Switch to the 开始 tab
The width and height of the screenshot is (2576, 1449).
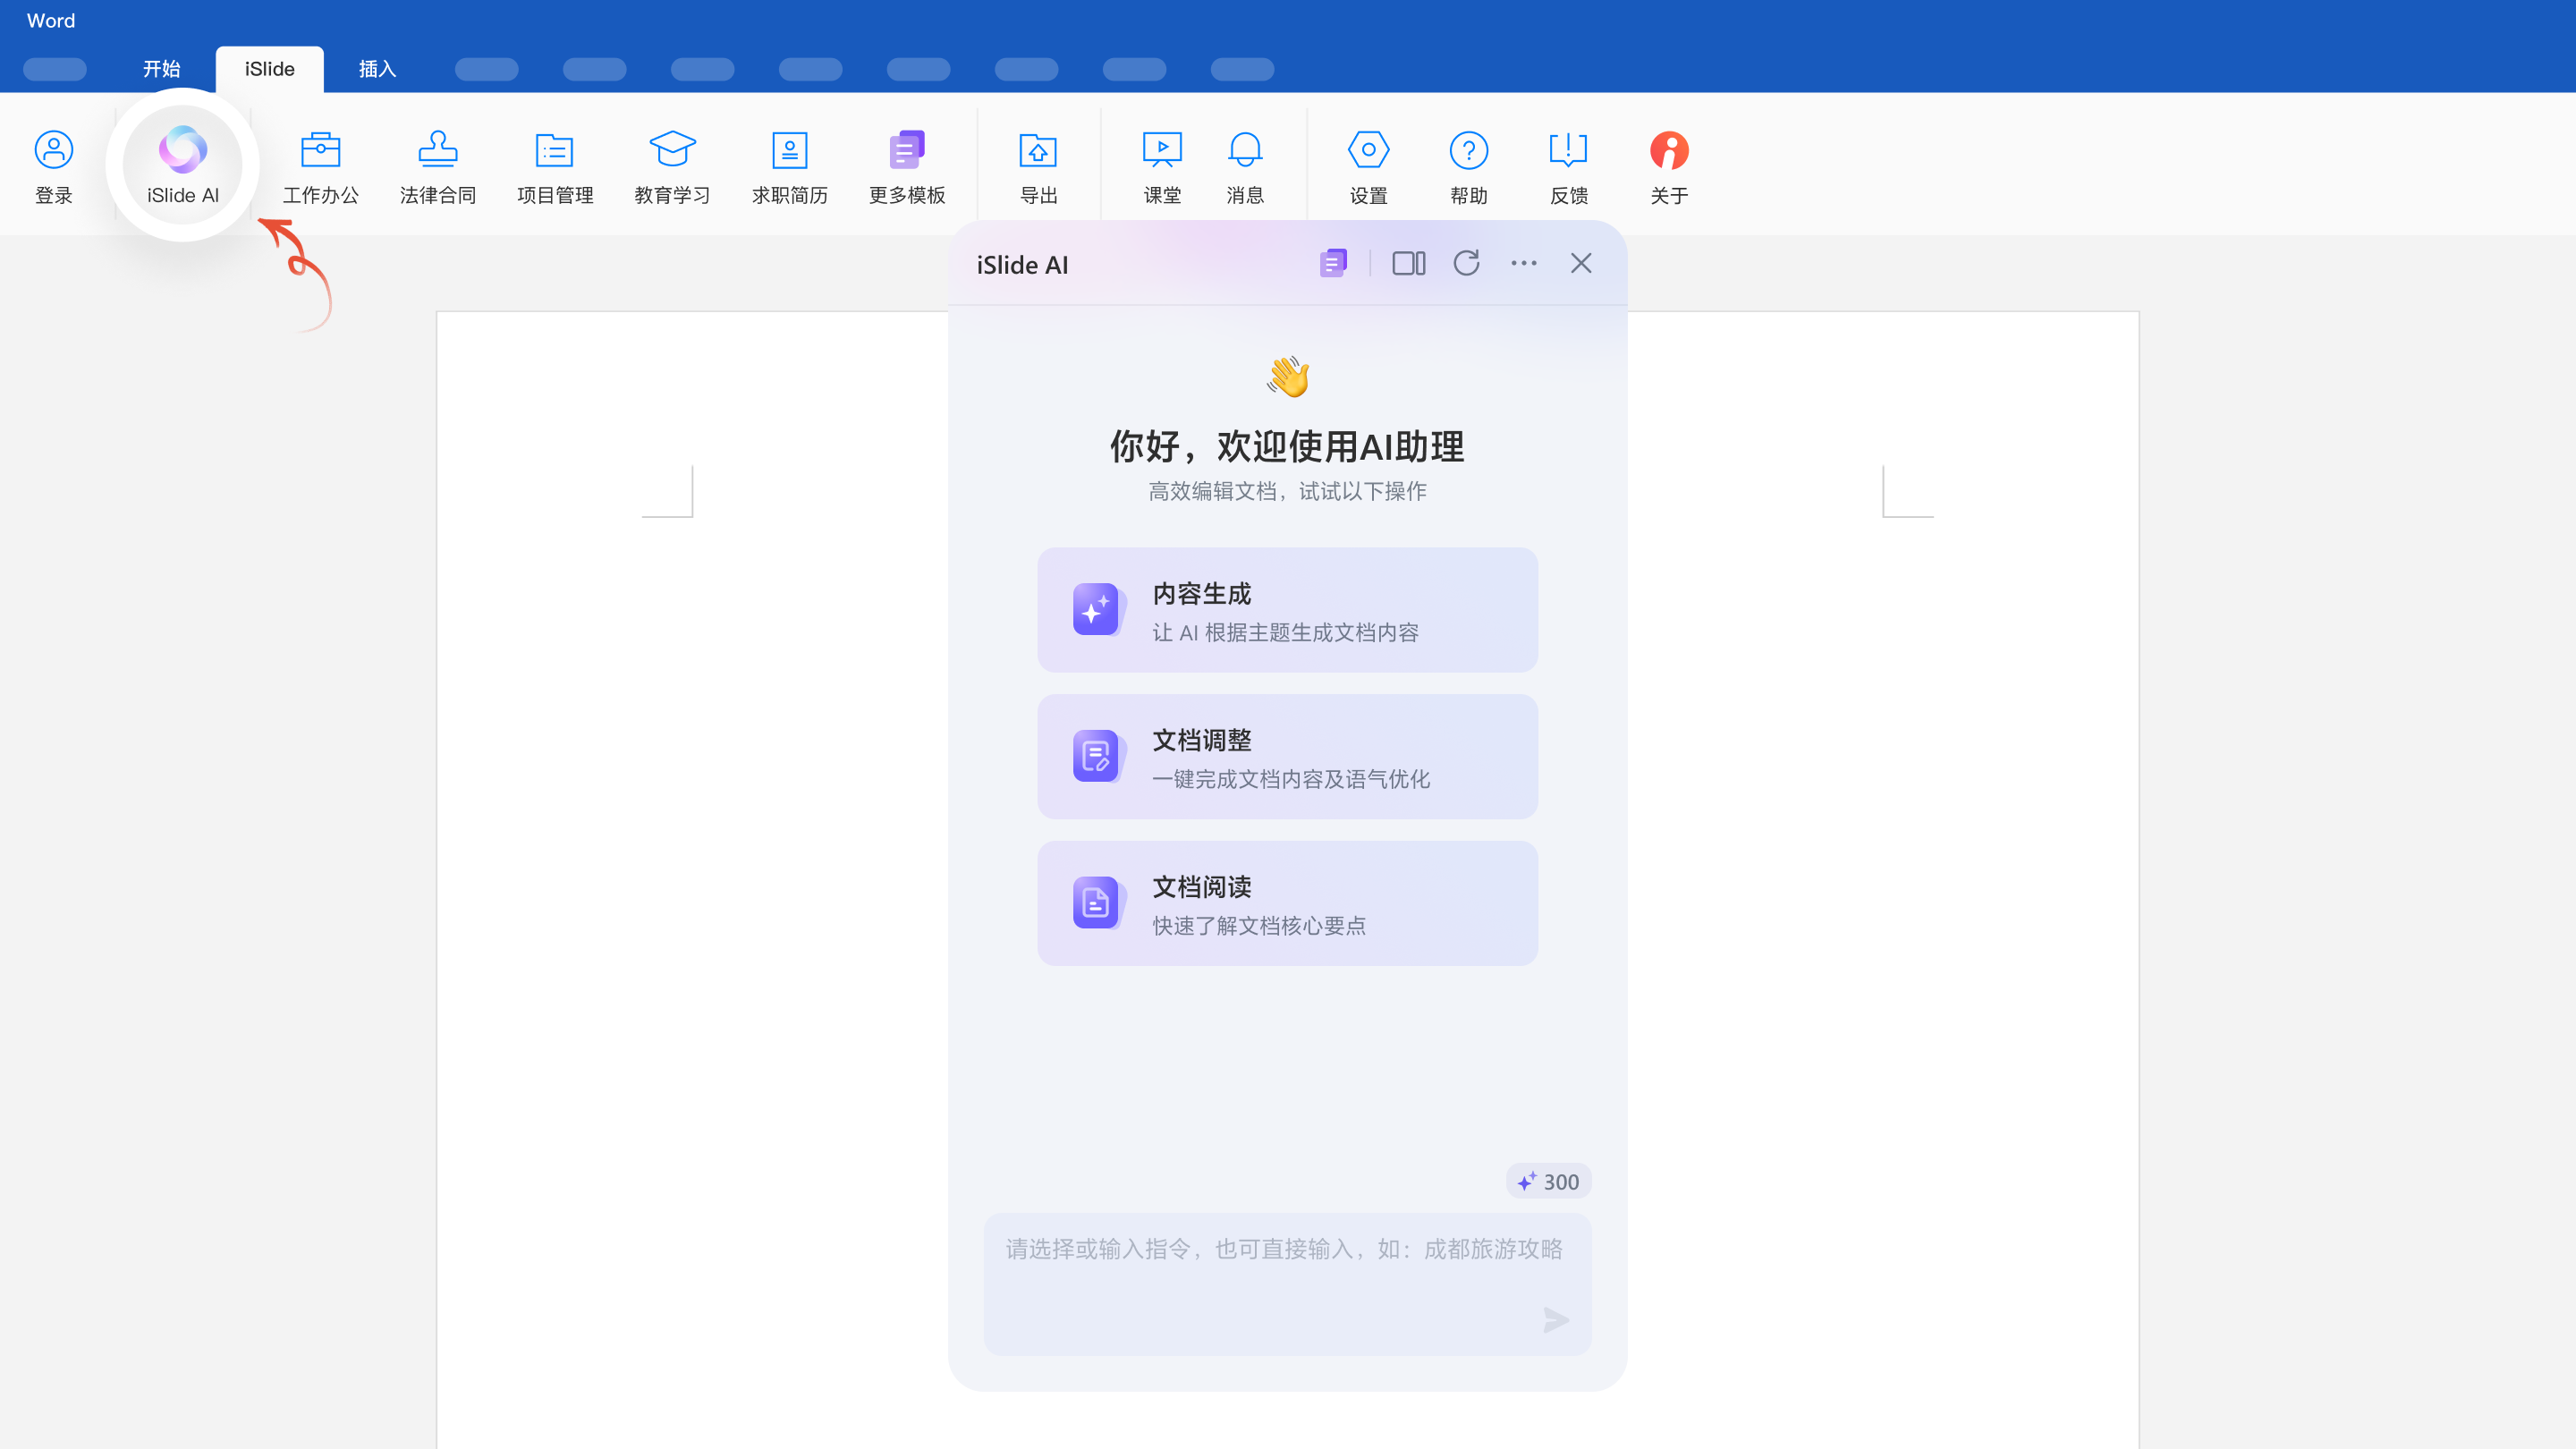coord(161,69)
